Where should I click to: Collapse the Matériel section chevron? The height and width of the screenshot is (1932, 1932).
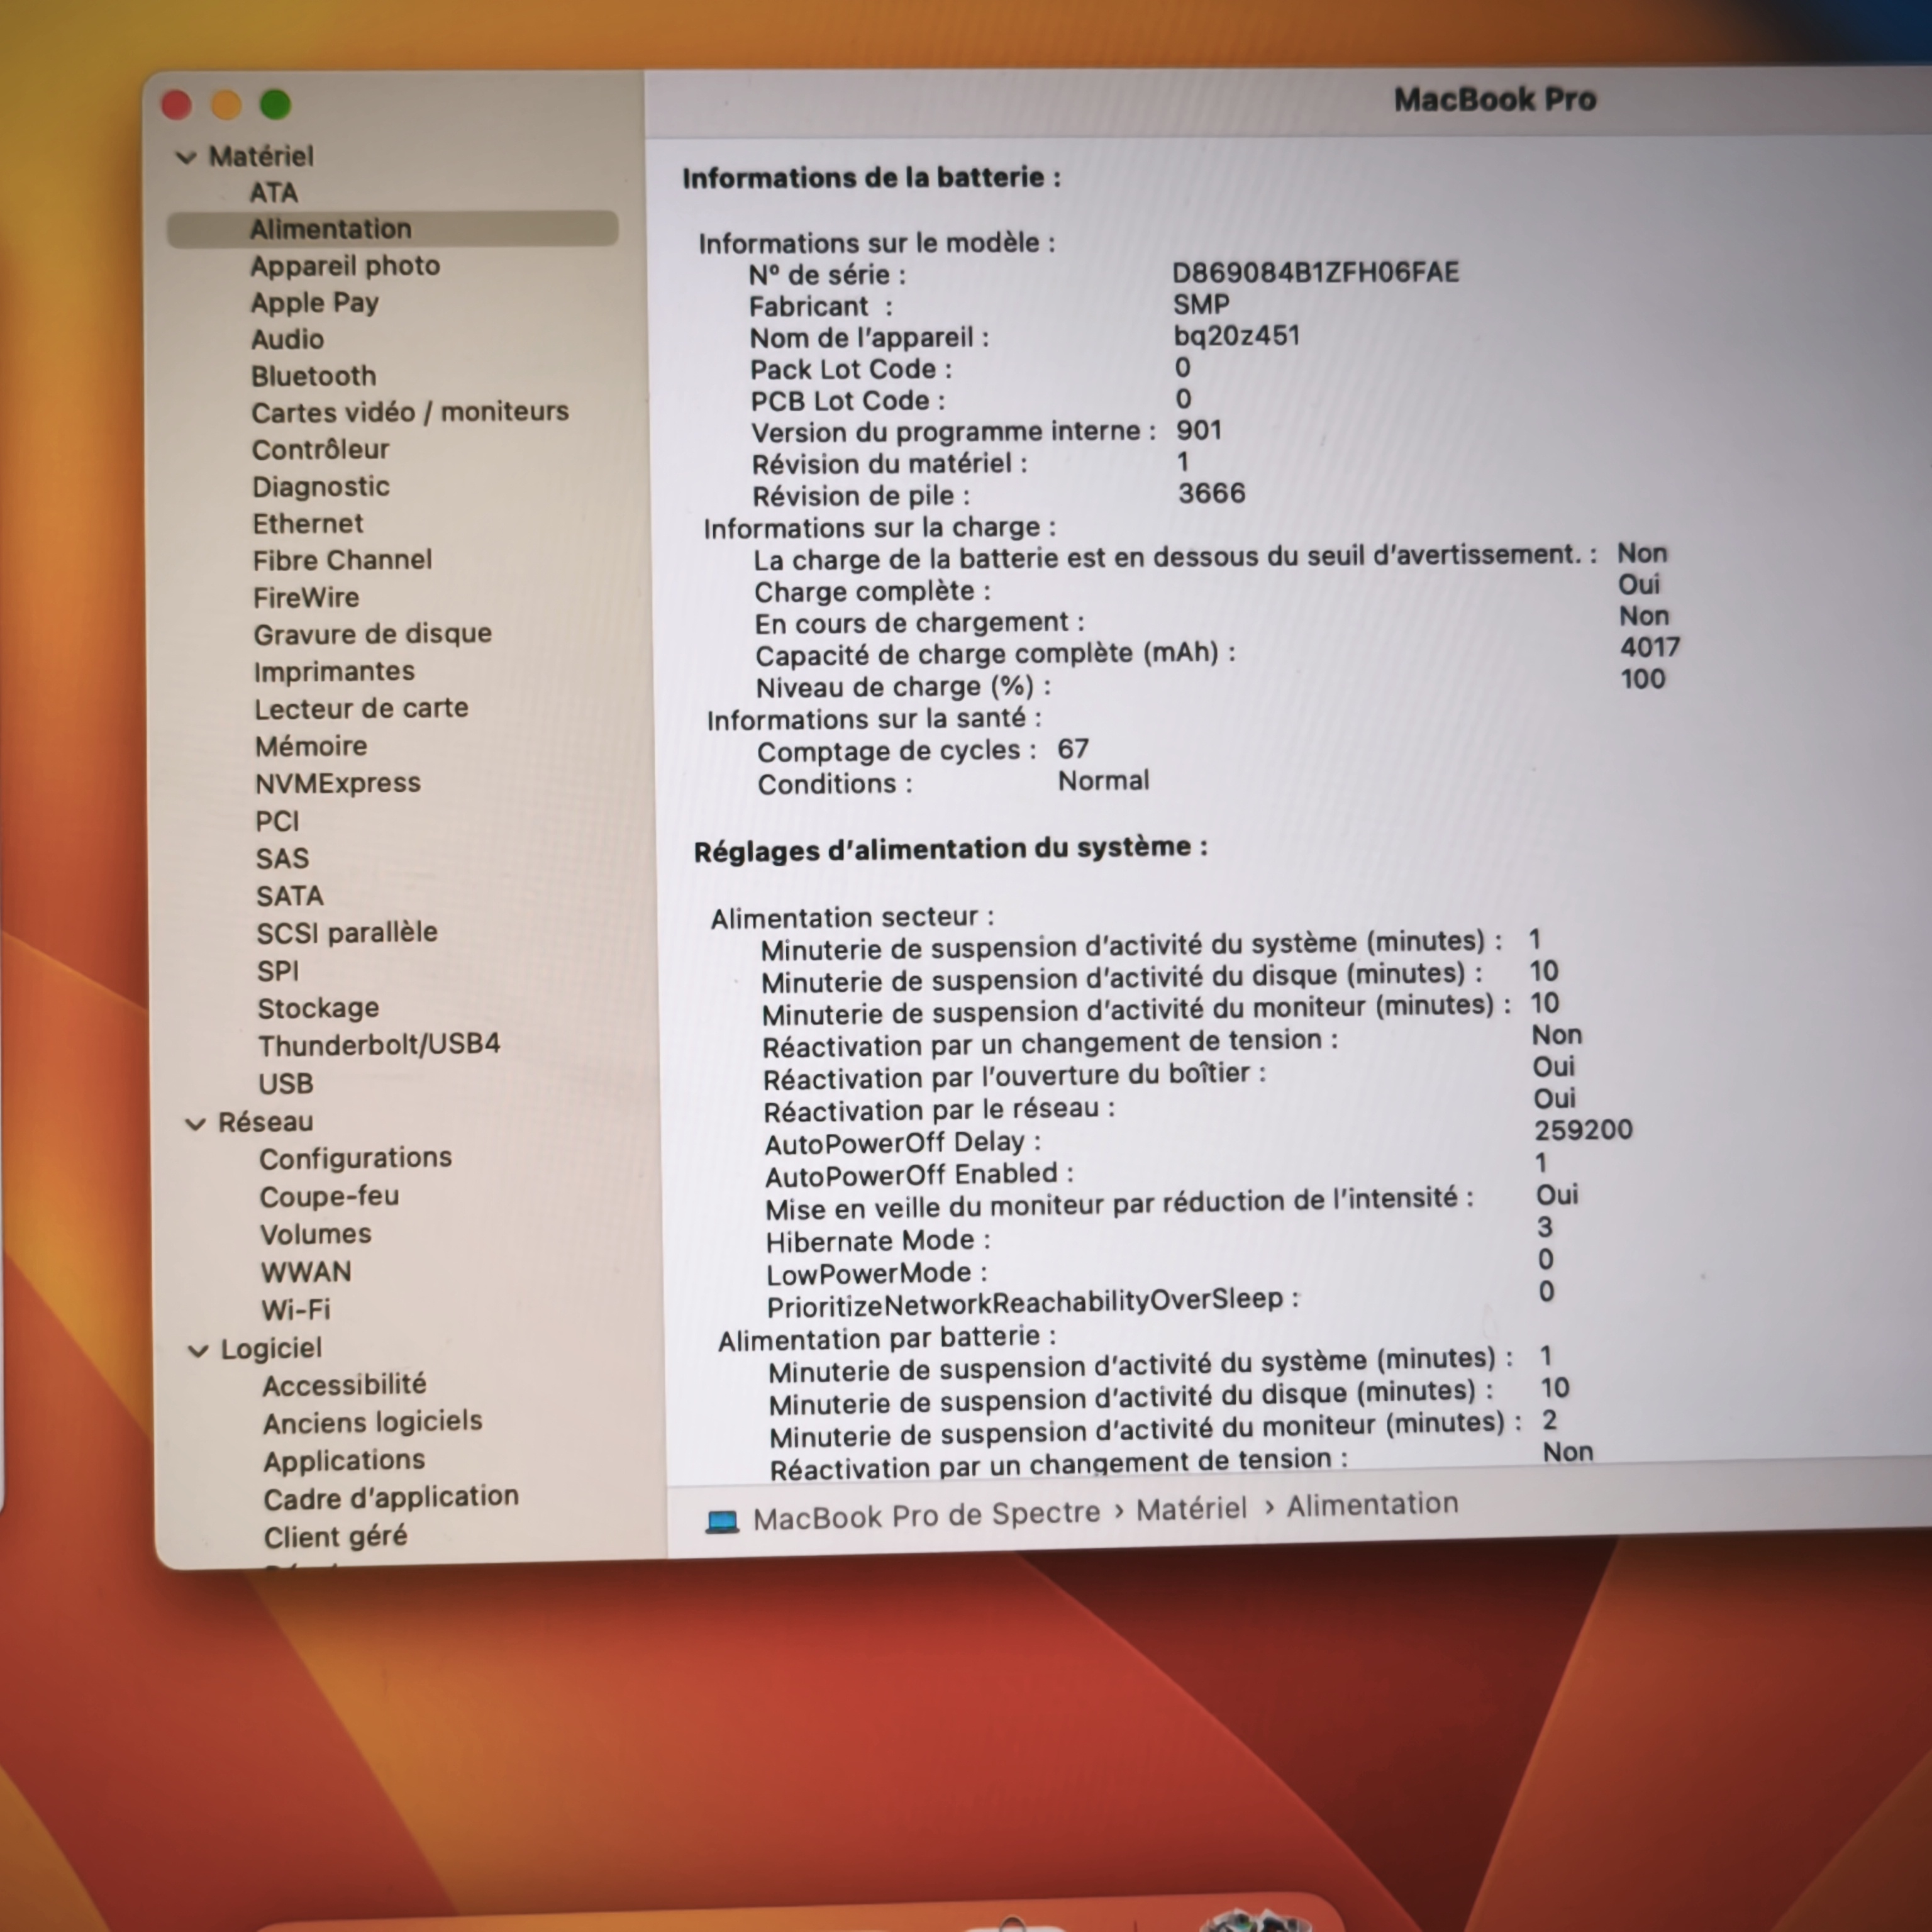pyautogui.click(x=186, y=157)
